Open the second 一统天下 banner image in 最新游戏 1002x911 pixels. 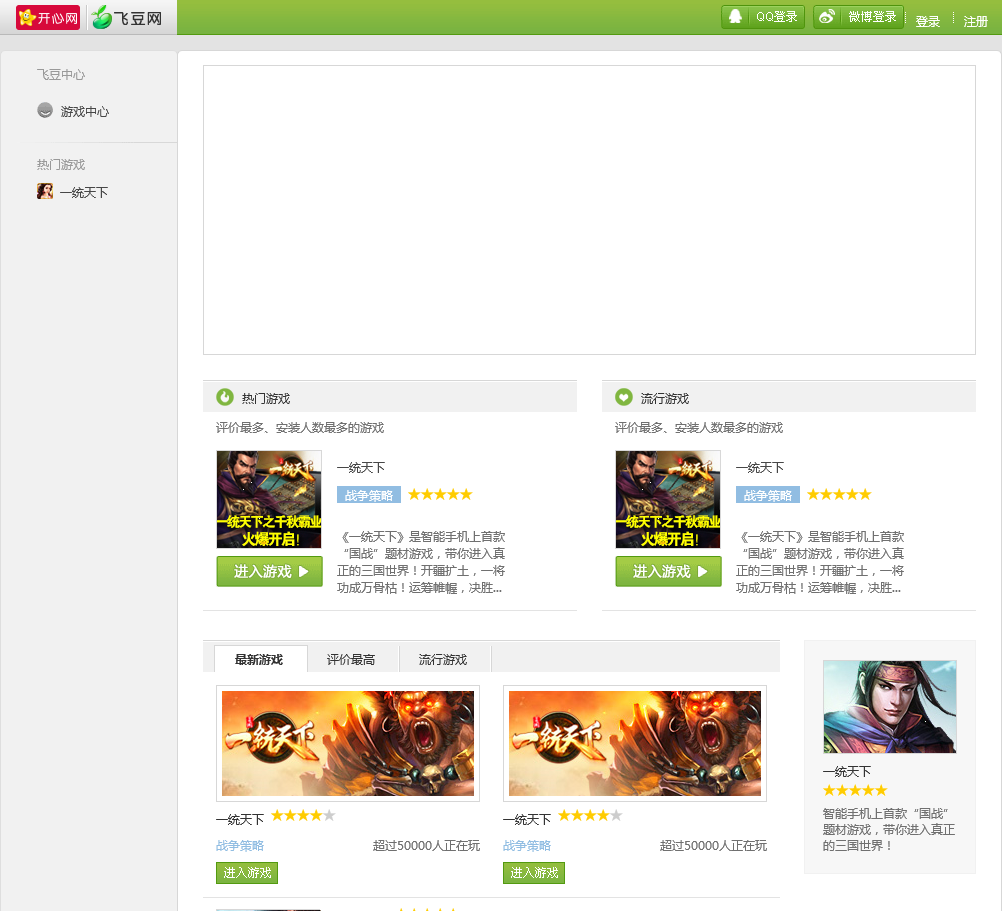pyautogui.click(x=635, y=744)
